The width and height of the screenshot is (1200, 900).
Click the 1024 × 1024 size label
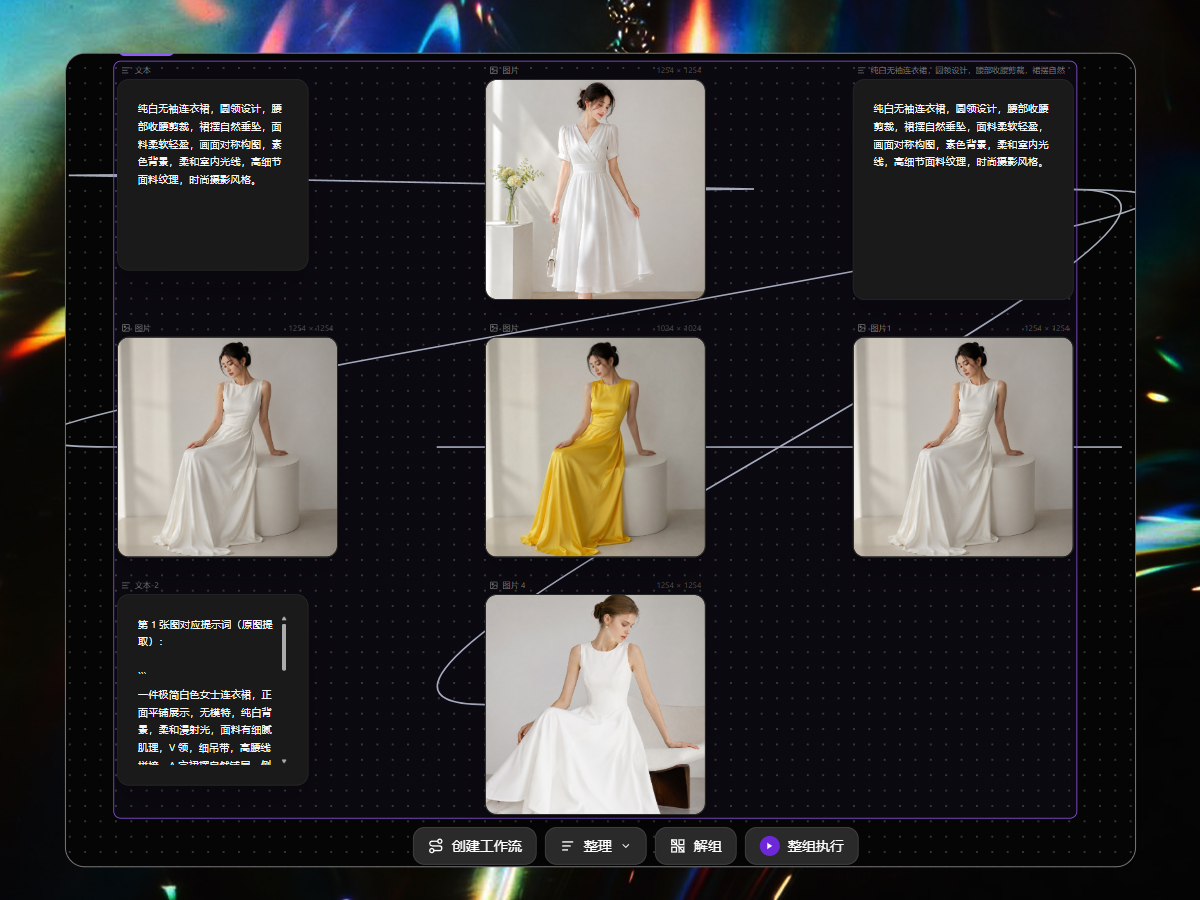pos(679,328)
